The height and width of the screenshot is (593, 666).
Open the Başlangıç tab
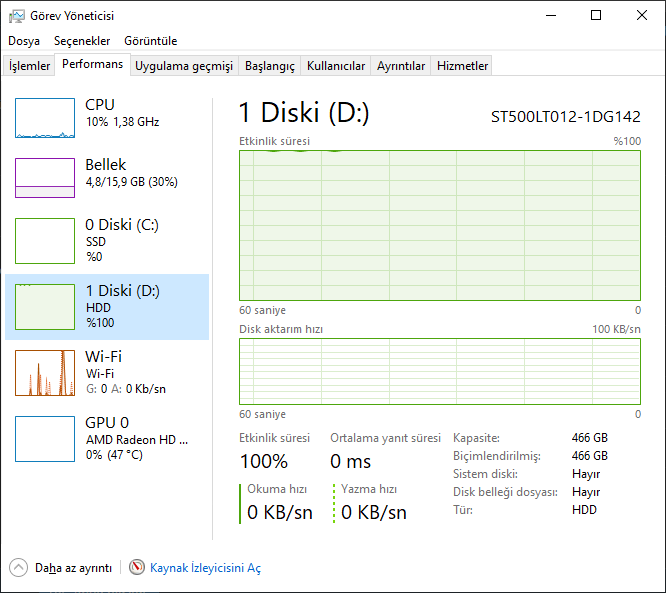pyautogui.click(x=270, y=65)
